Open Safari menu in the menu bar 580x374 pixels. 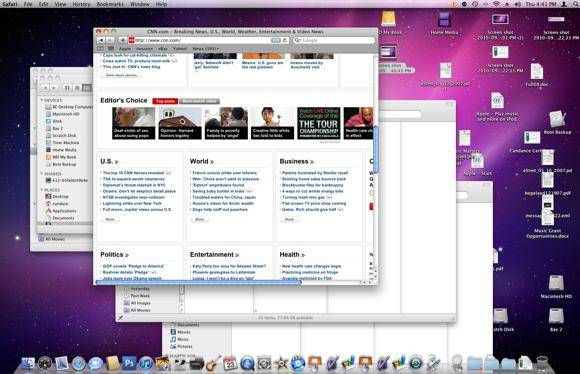click(x=10, y=4)
